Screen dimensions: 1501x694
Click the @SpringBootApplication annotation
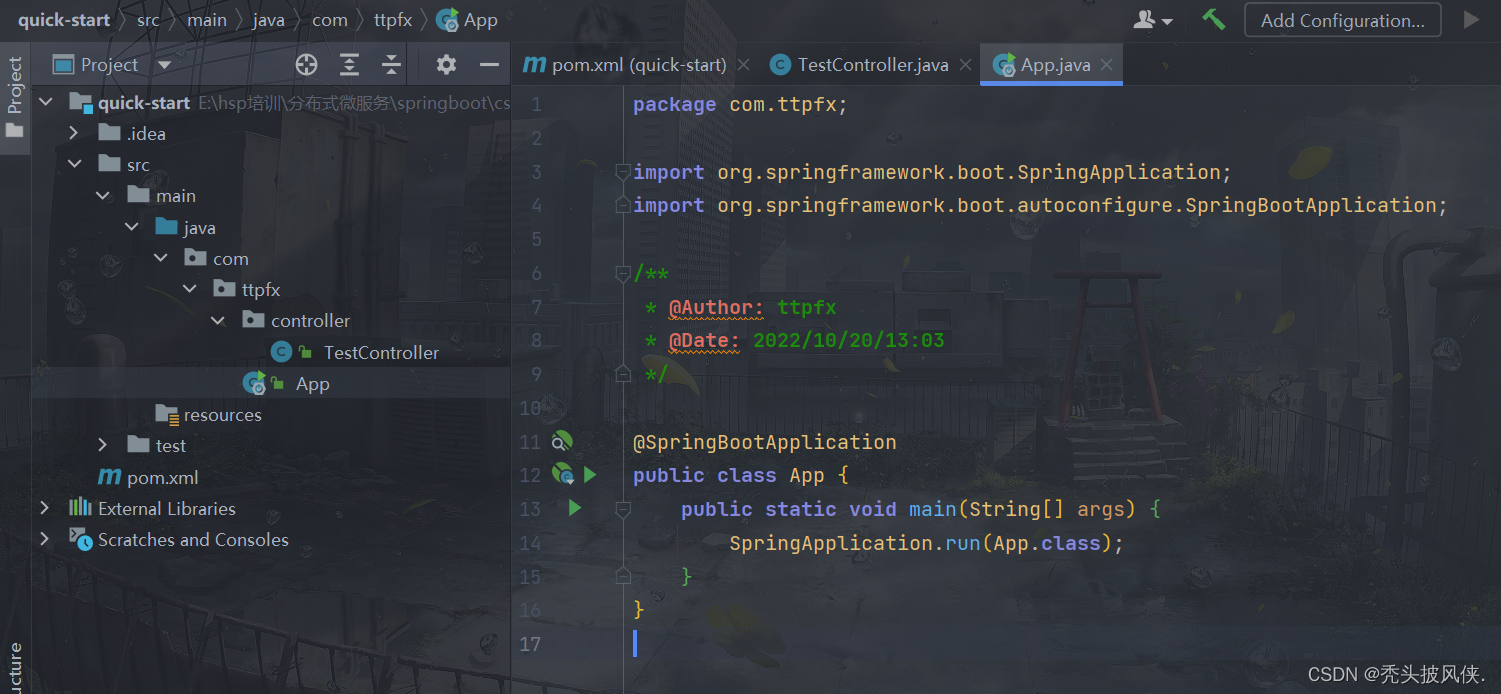[x=765, y=442]
